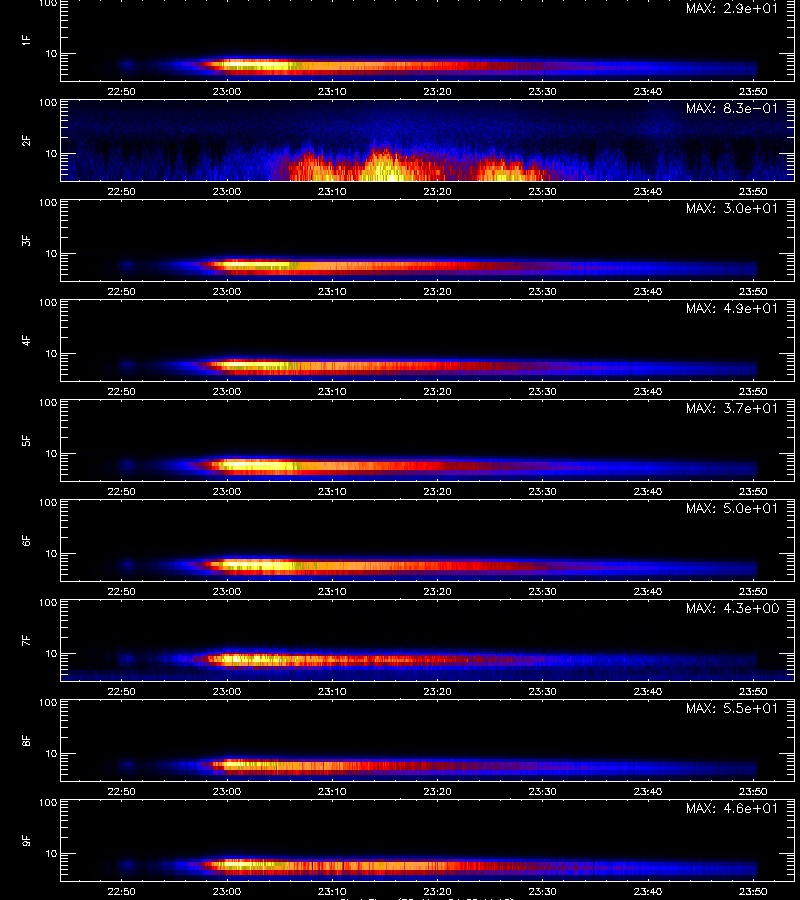The height and width of the screenshot is (900, 800).
Task: Click the 10 y-axis label of 4F panel
Action: click(51, 354)
